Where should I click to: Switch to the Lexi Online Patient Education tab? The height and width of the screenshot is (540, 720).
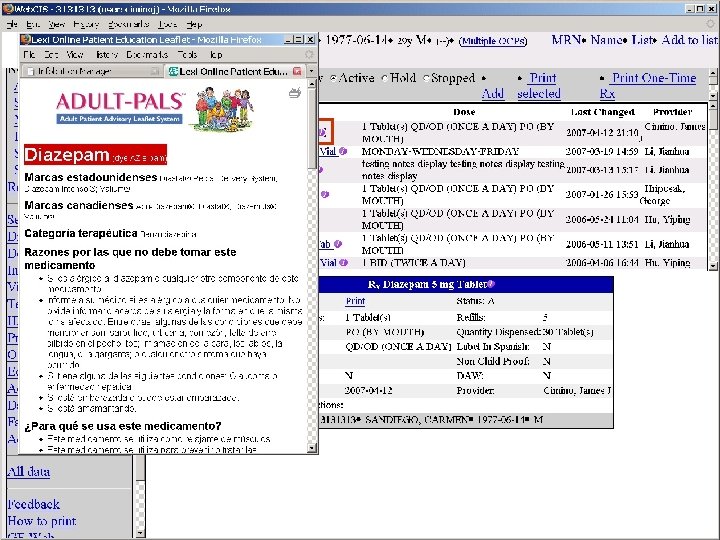(x=234, y=71)
